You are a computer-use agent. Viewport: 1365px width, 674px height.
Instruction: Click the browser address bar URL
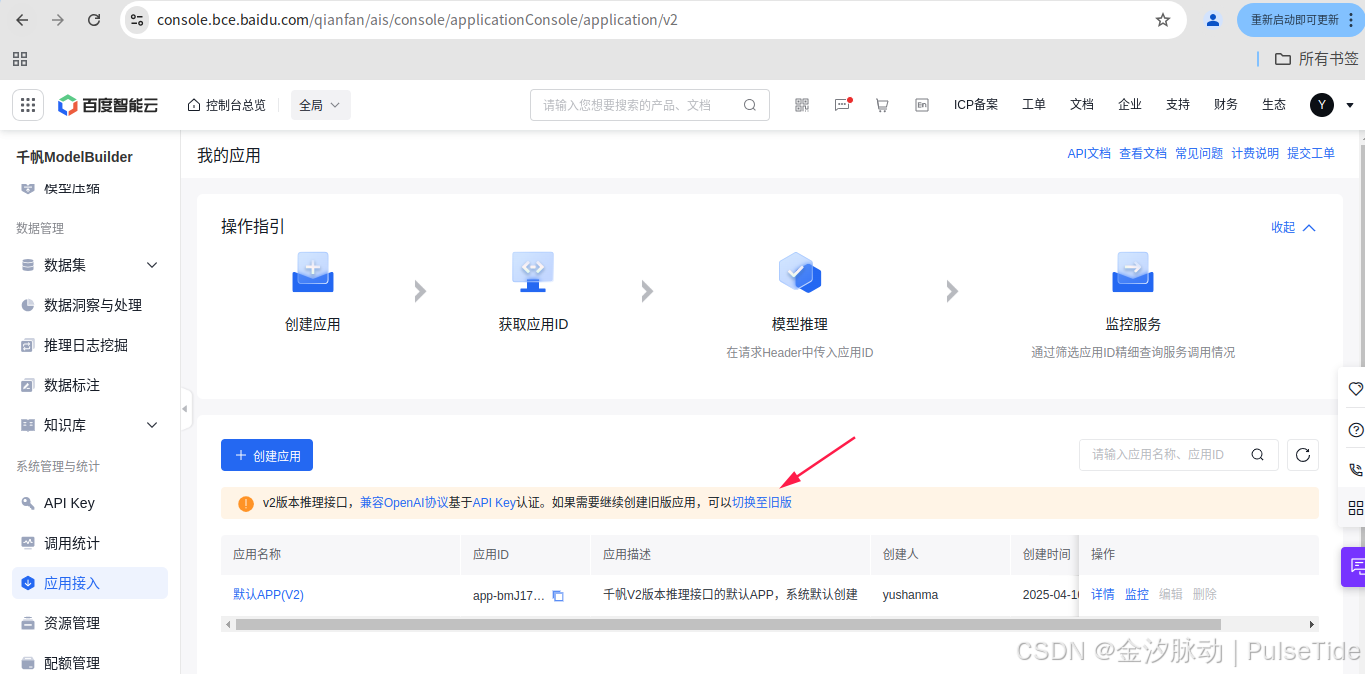point(417,20)
